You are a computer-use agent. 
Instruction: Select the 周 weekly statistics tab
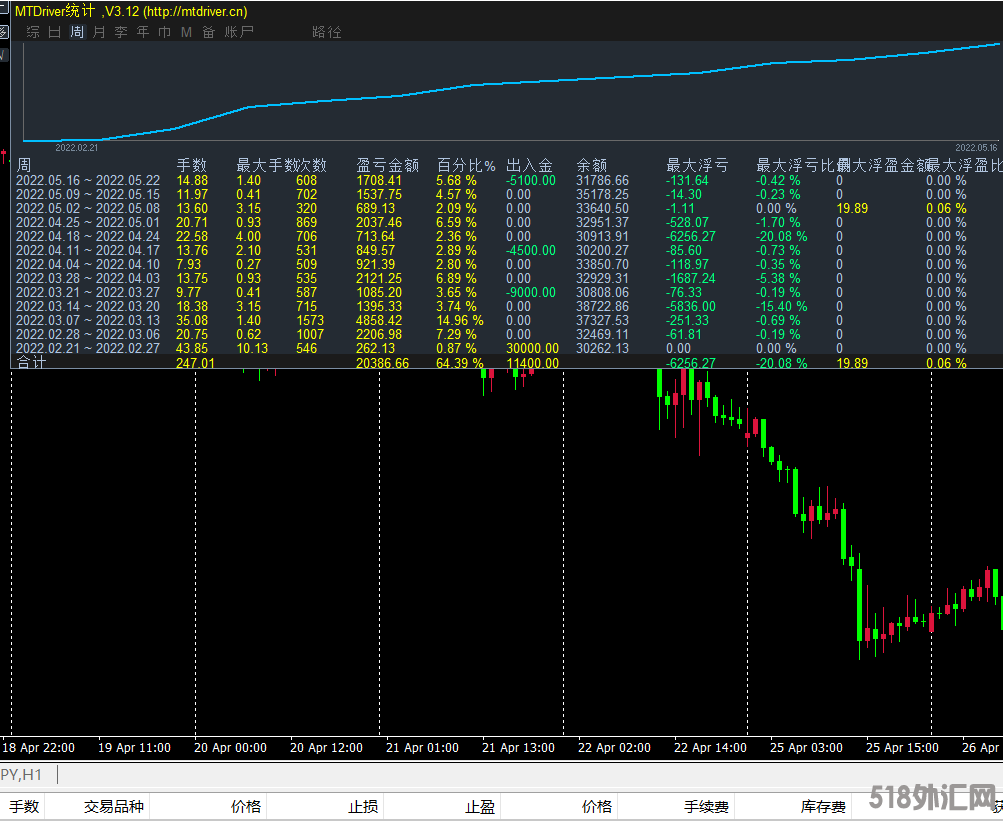[x=77, y=32]
